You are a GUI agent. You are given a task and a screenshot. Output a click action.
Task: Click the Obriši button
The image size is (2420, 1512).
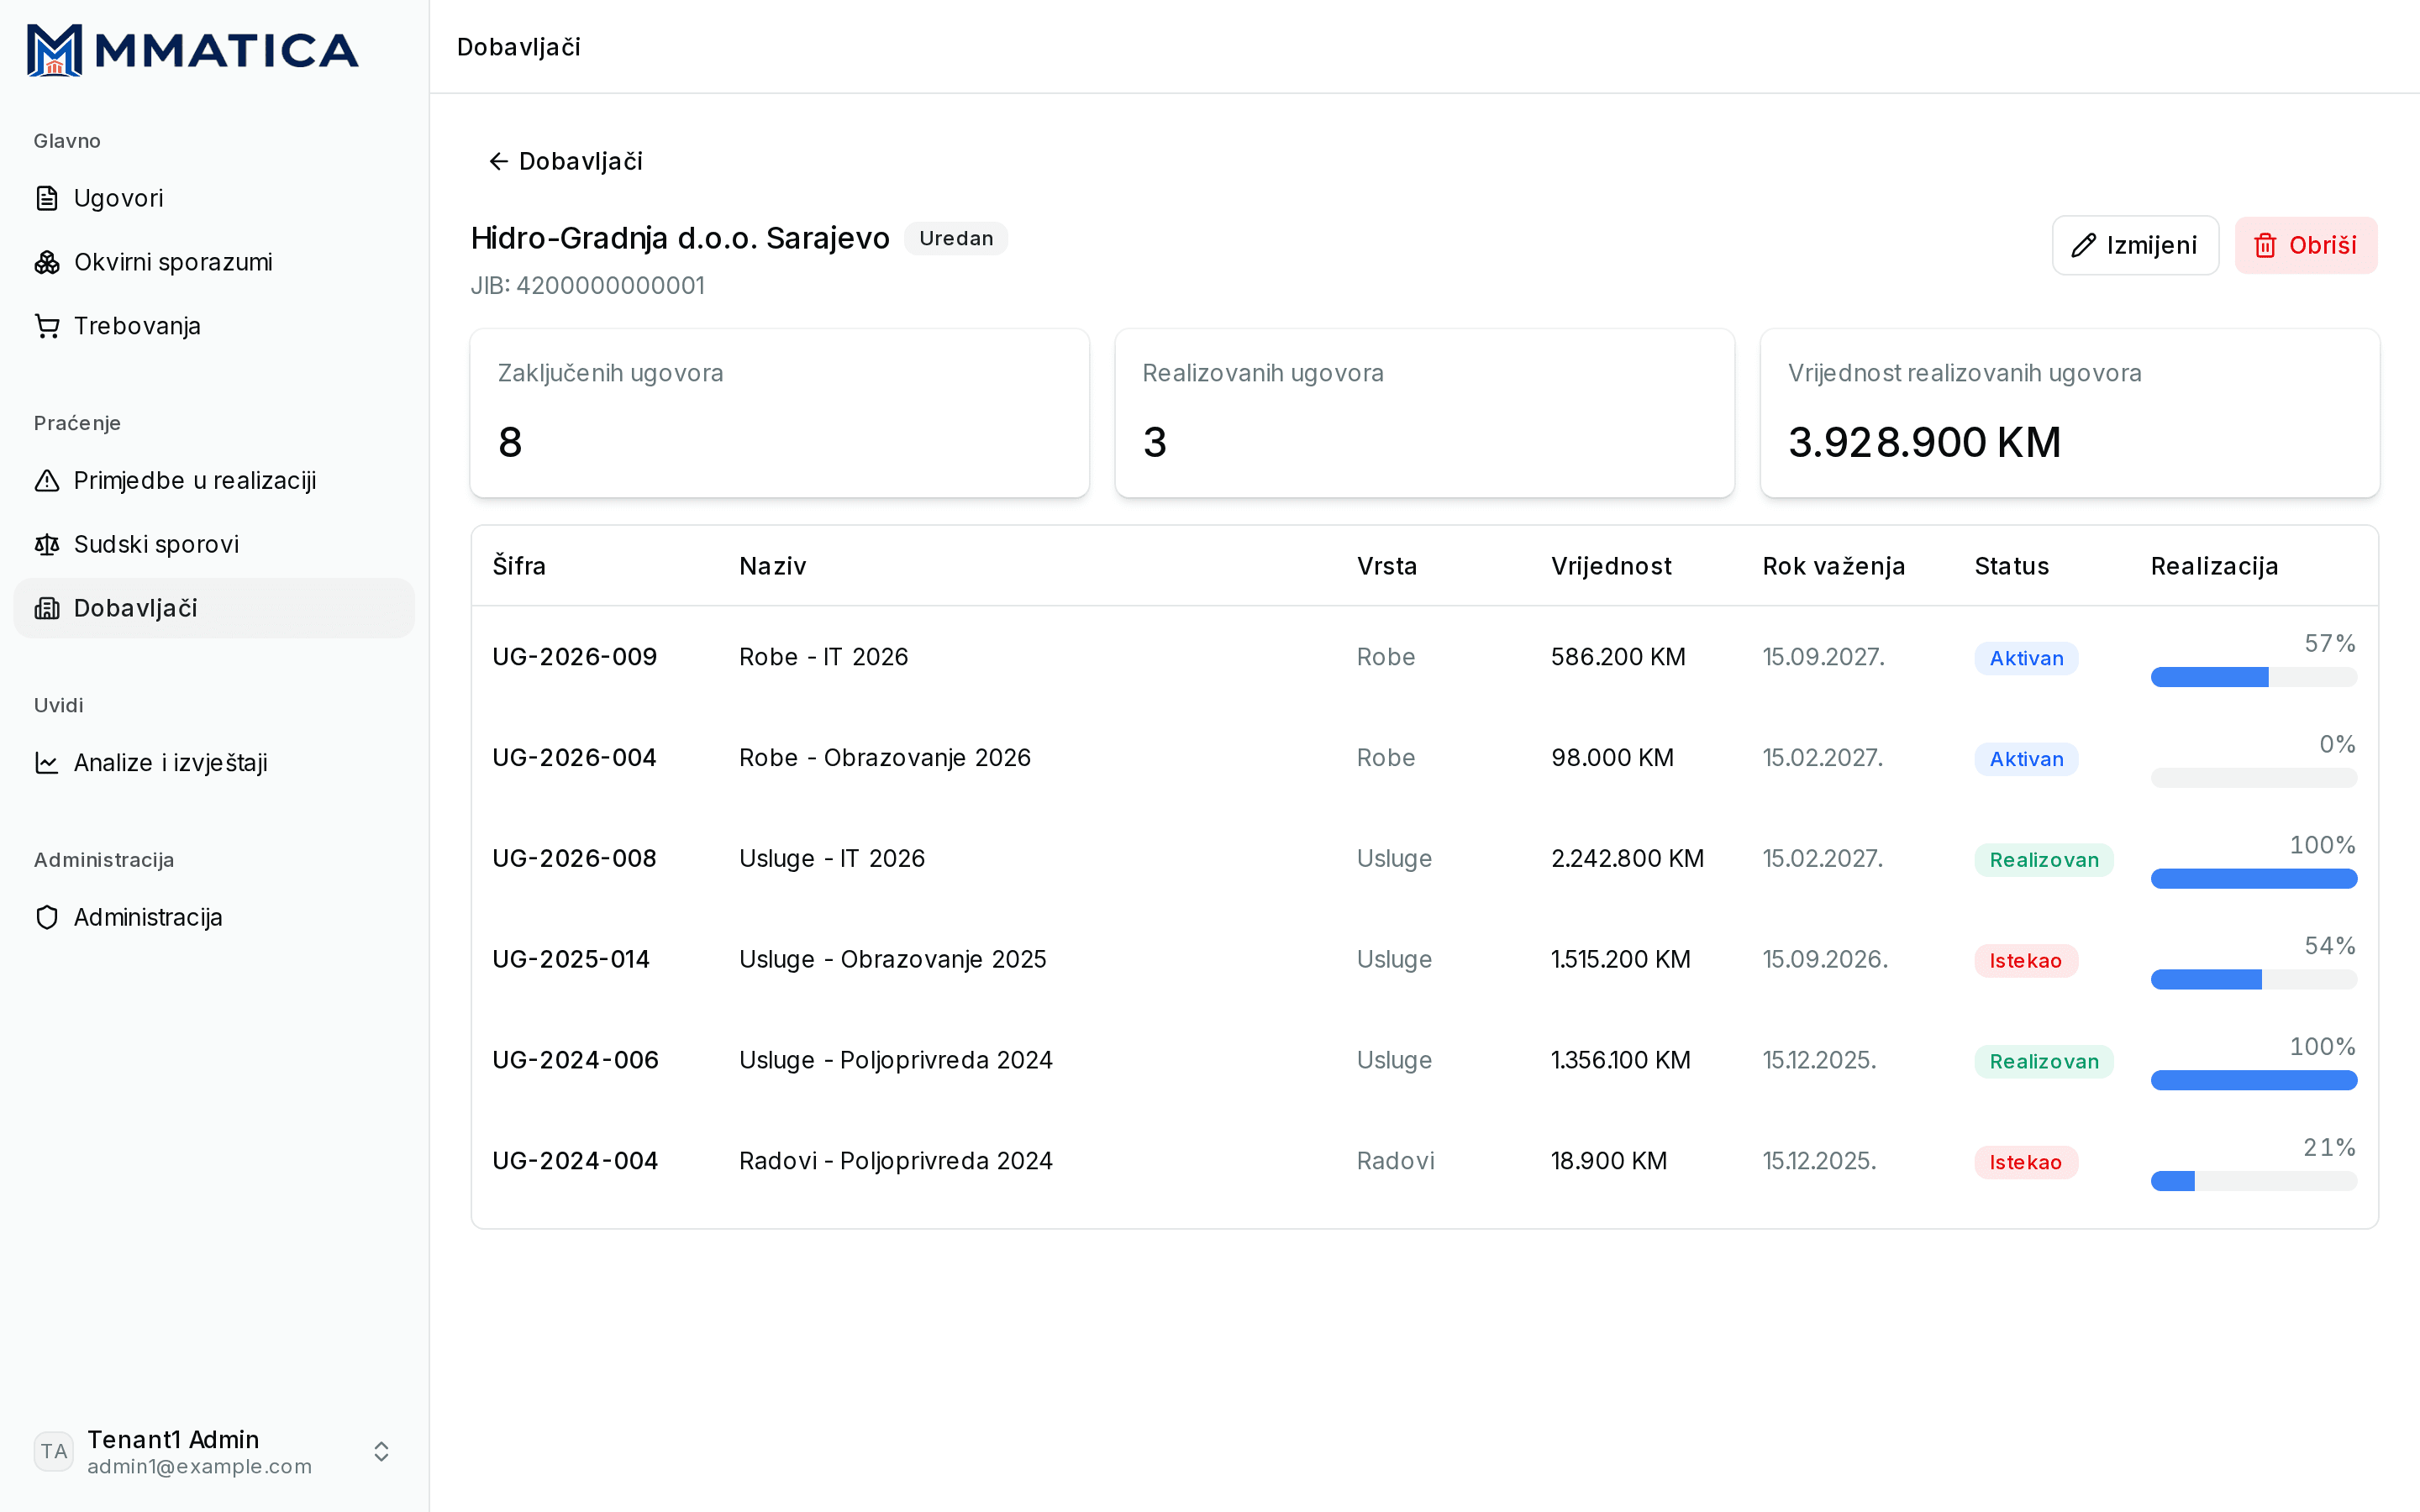point(2306,245)
